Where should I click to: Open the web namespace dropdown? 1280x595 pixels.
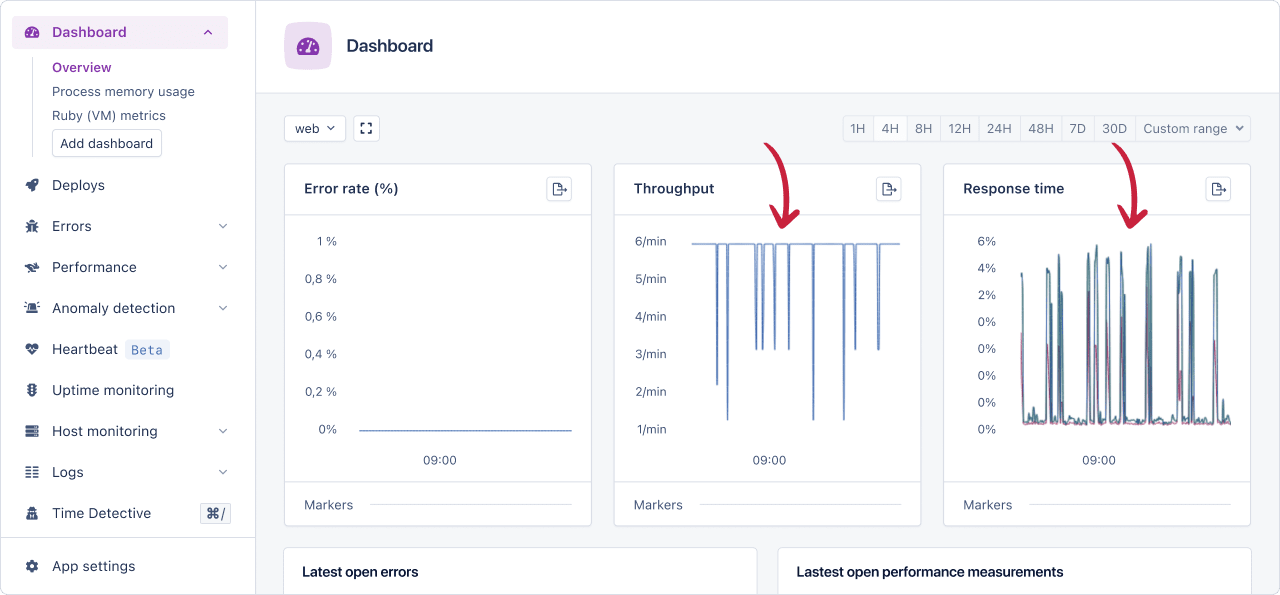(x=314, y=128)
